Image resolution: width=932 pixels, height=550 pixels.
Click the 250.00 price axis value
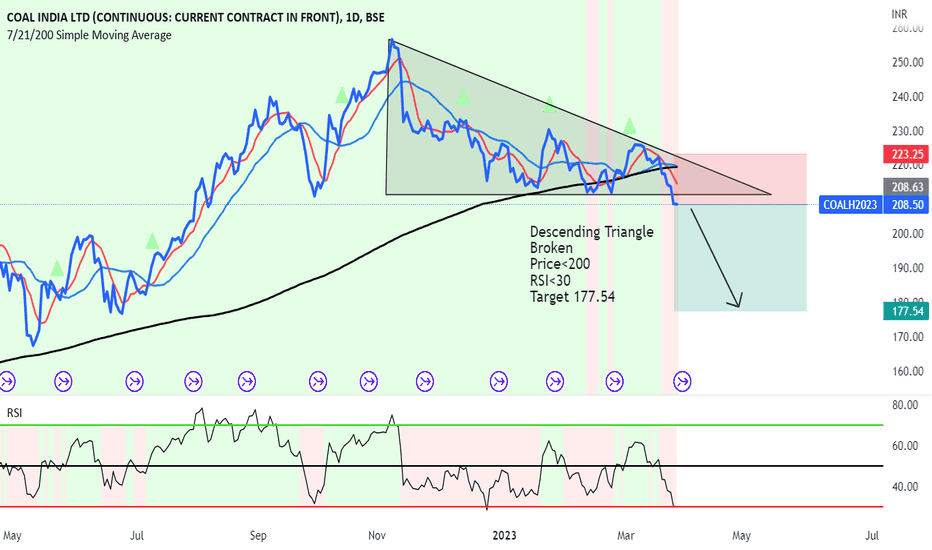[x=908, y=62]
